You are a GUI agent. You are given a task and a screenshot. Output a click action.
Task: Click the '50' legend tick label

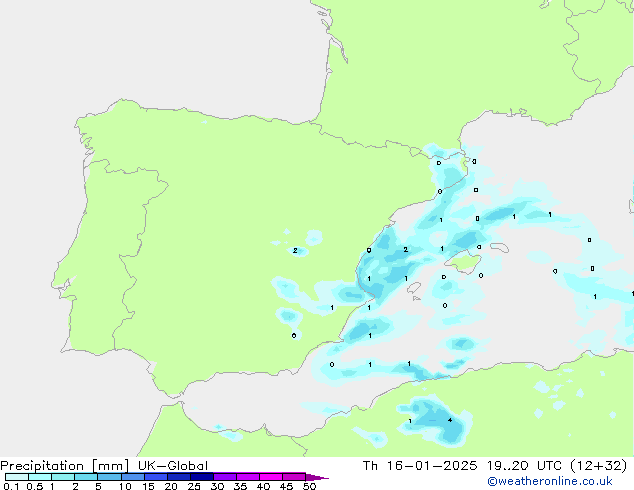pyautogui.click(x=309, y=486)
